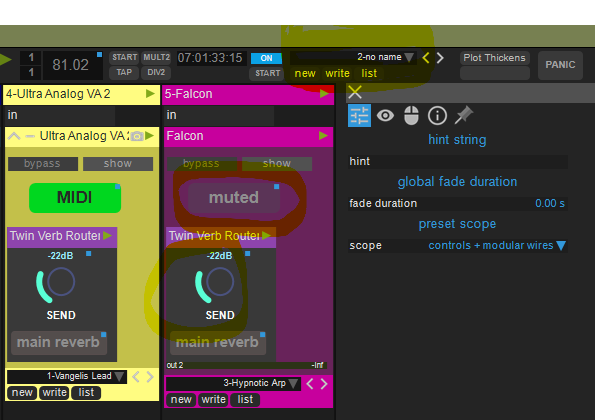
Task: Click write in the Ultra Analog rack preset section
Action: tap(54, 393)
